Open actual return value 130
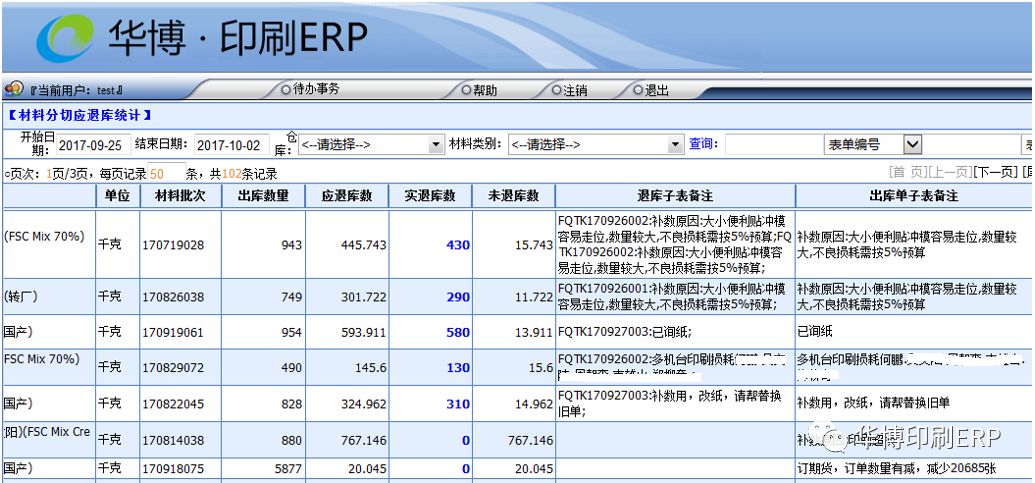 click(457, 368)
